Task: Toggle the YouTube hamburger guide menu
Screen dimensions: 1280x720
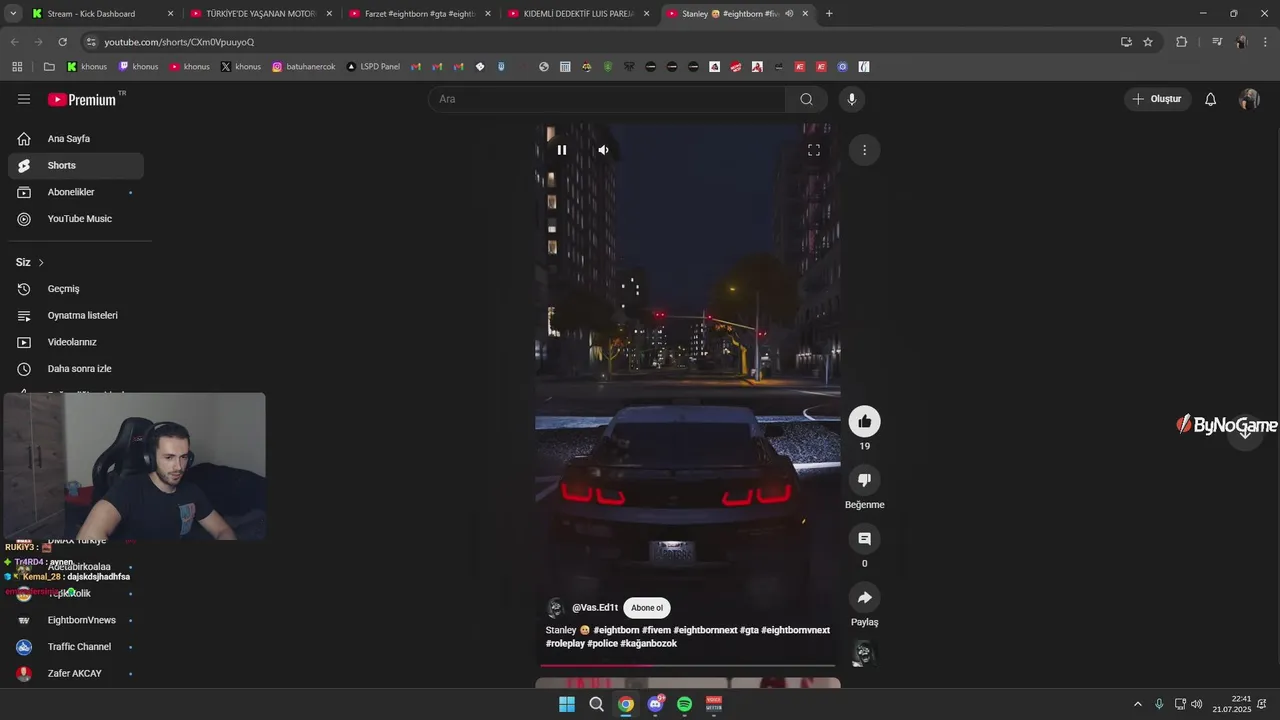Action: pos(24,99)
